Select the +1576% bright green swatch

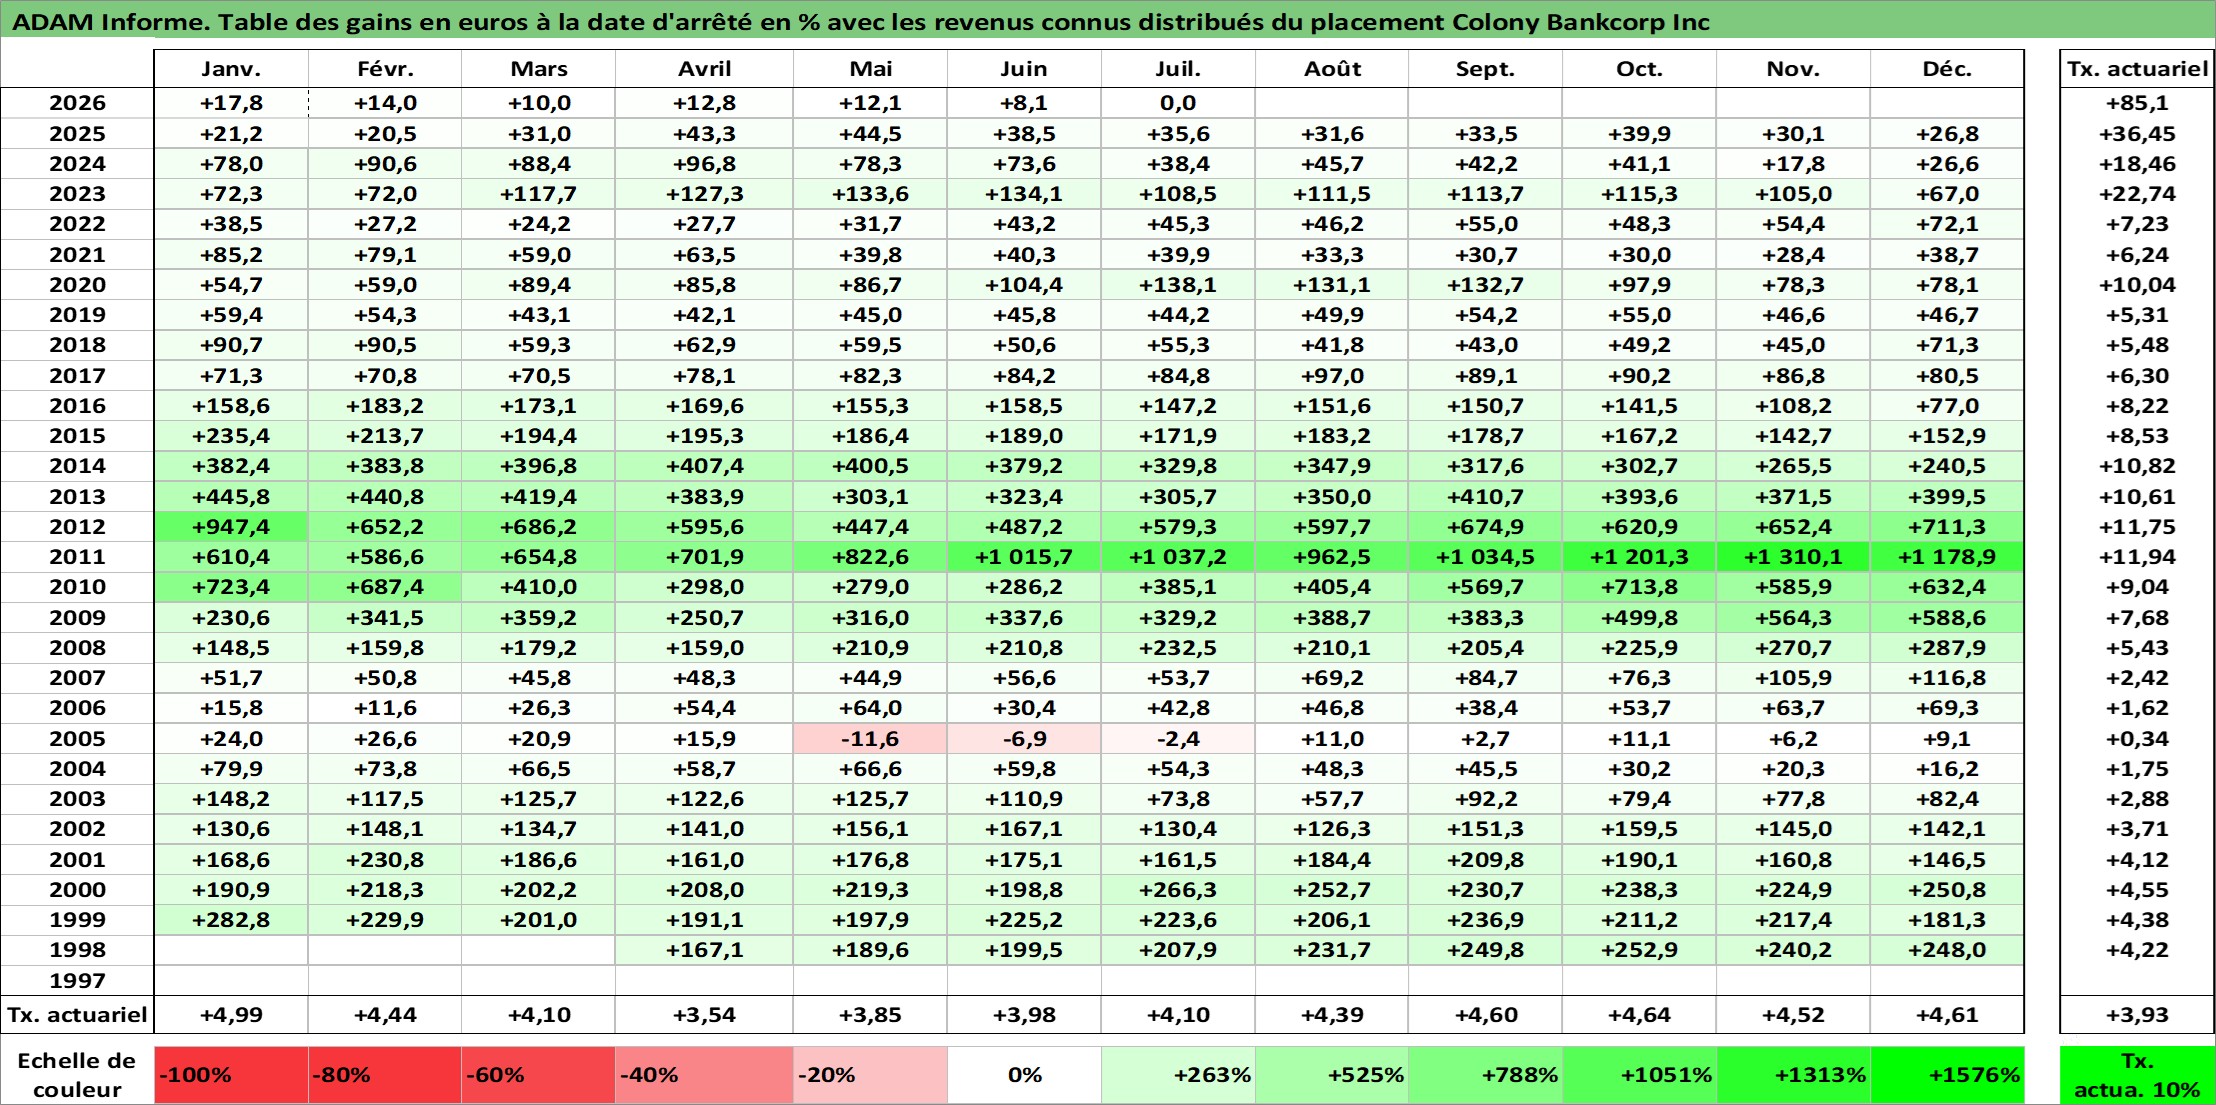(1947, 1075)
